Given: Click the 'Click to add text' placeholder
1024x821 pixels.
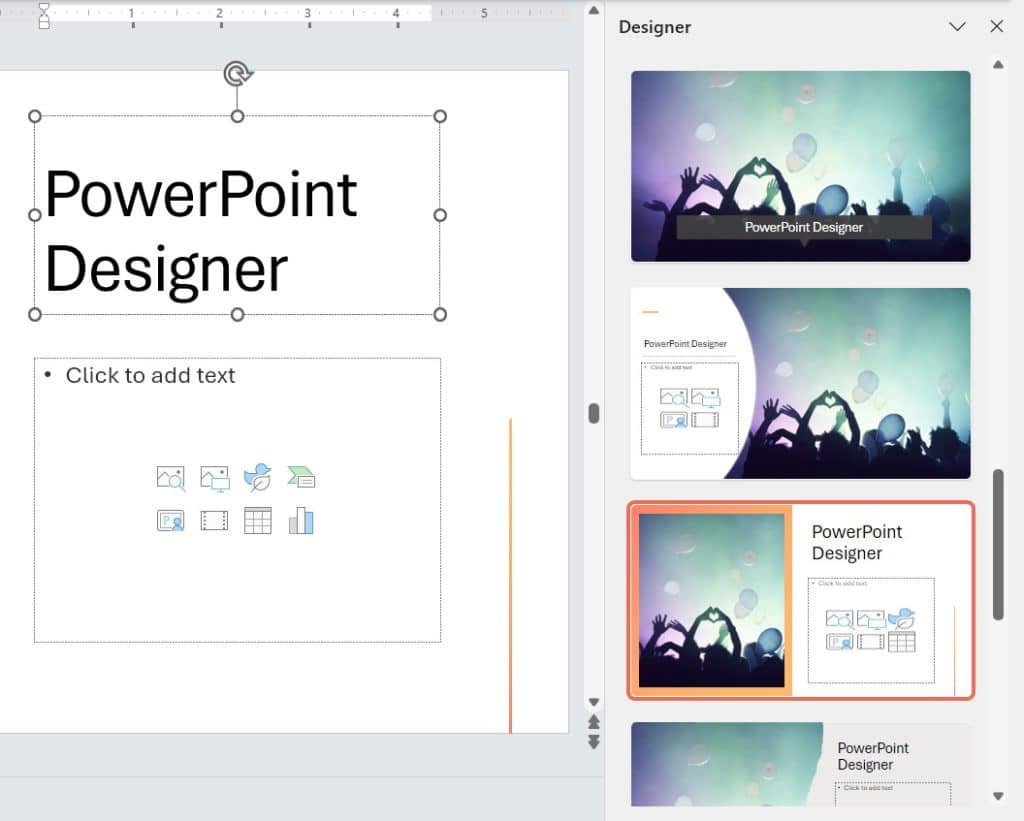Looking at the screenshot, I should coord(150,376).
